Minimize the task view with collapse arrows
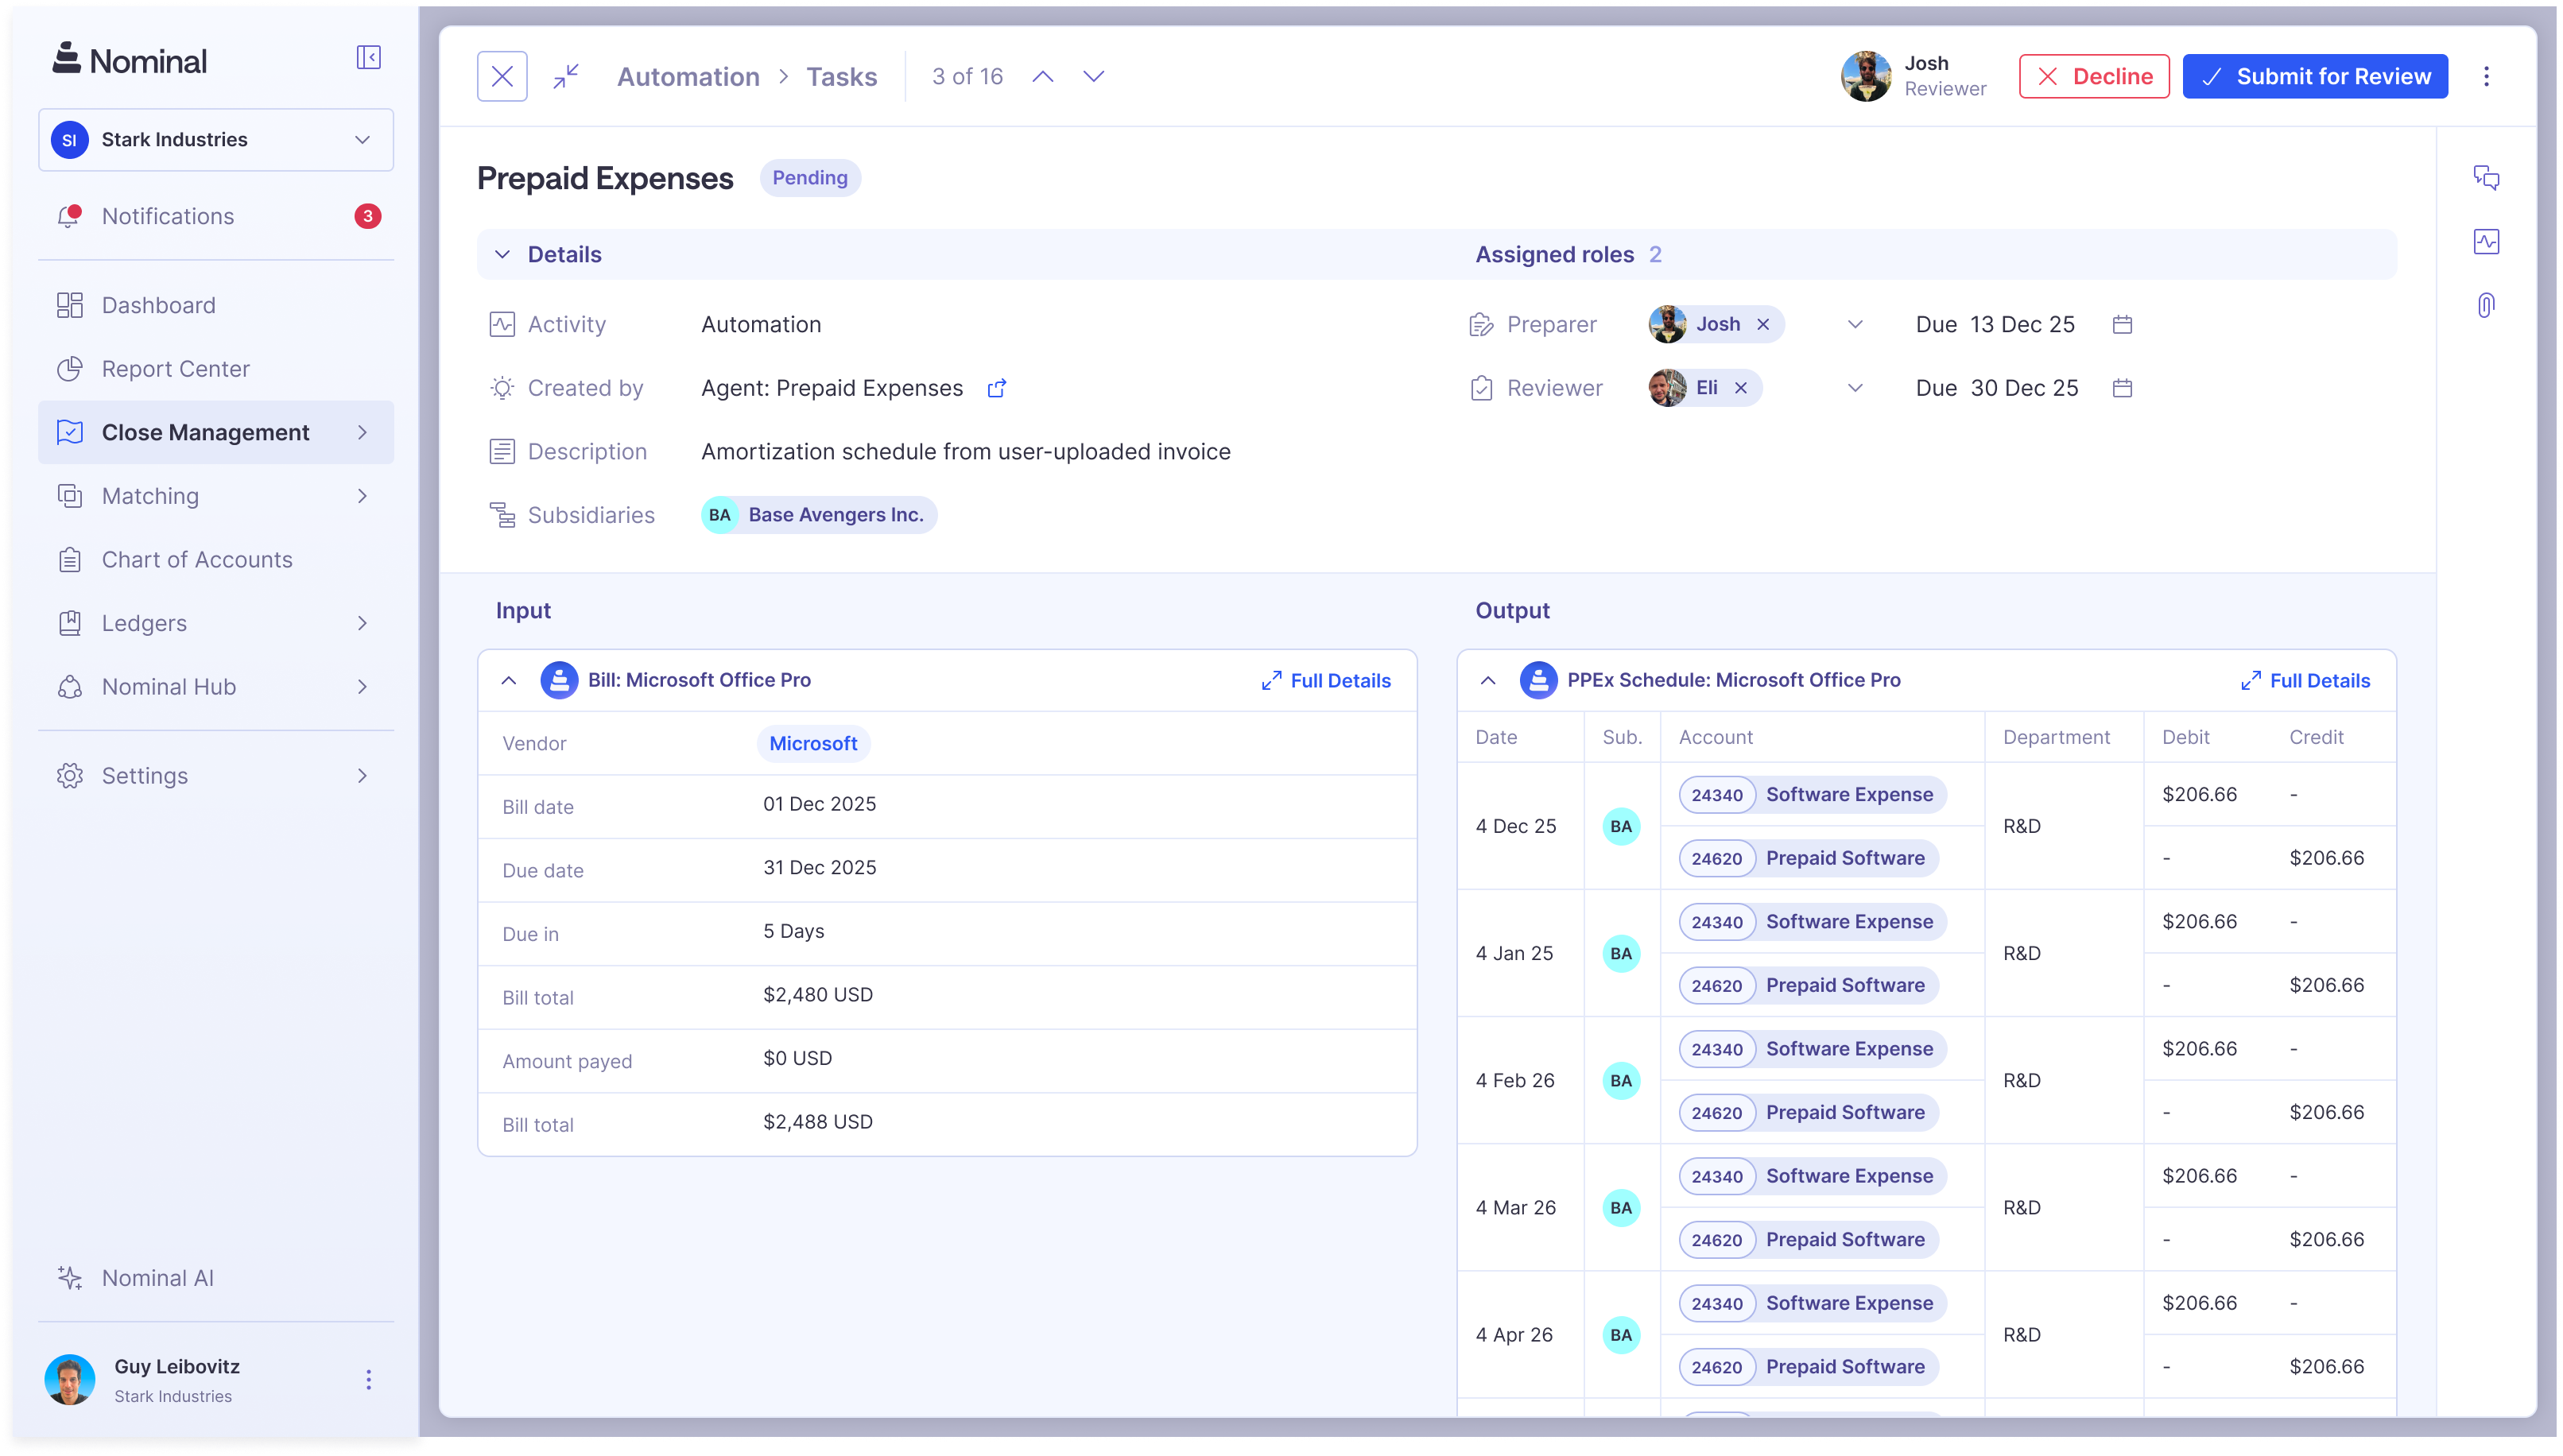This screenshot has height=1456, width=2563. (566, 76)
